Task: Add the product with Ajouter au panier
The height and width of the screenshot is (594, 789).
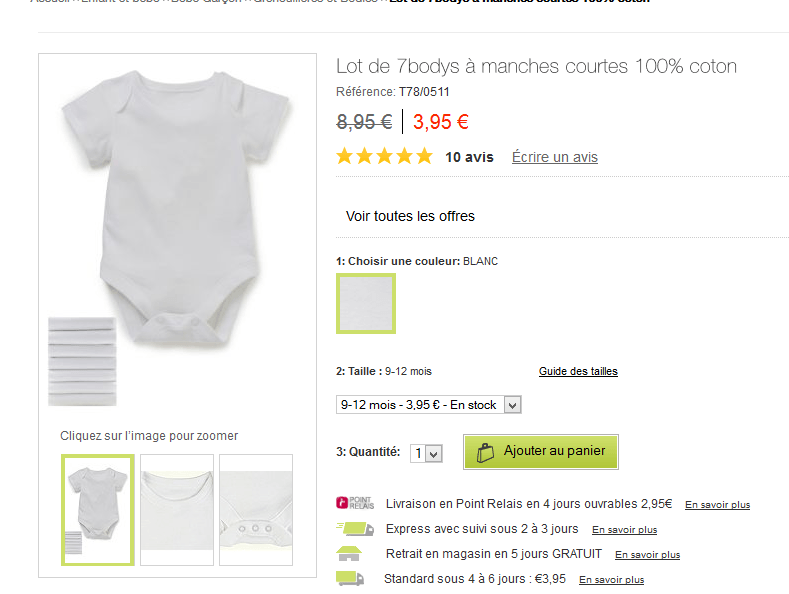Action: [541, 452]
